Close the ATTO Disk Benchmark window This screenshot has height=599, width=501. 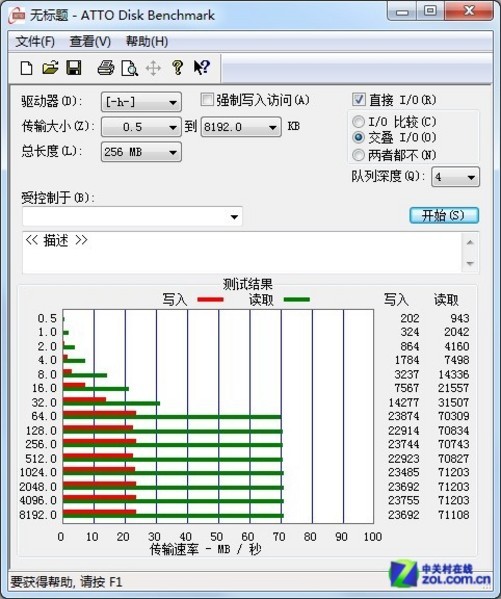click(469, 11)
